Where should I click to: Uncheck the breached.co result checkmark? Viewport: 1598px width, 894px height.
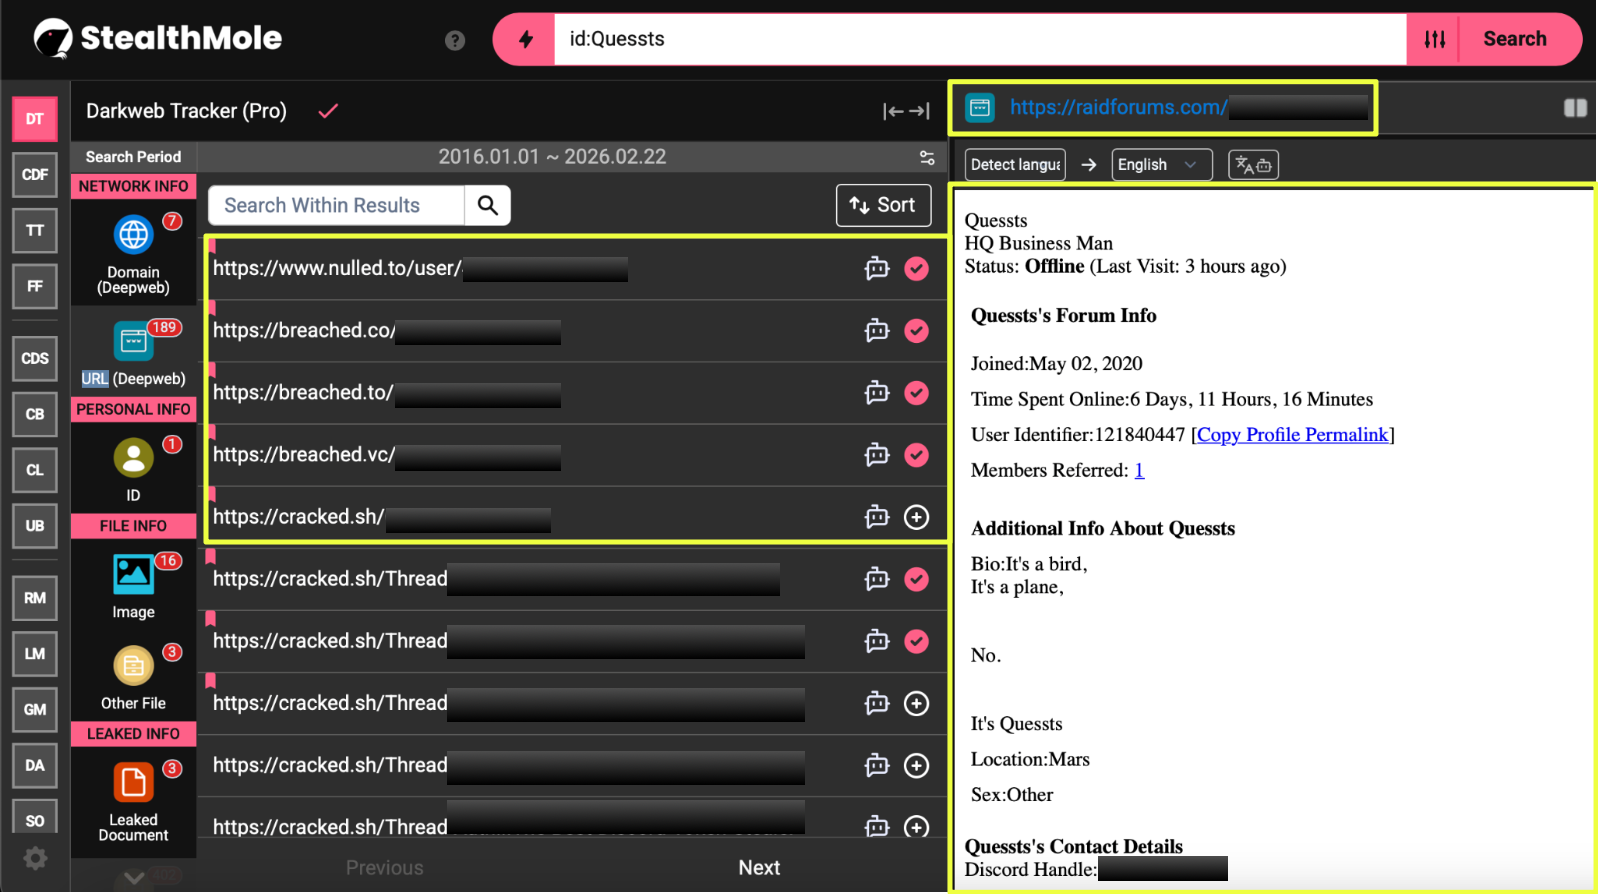coord(916,331)
